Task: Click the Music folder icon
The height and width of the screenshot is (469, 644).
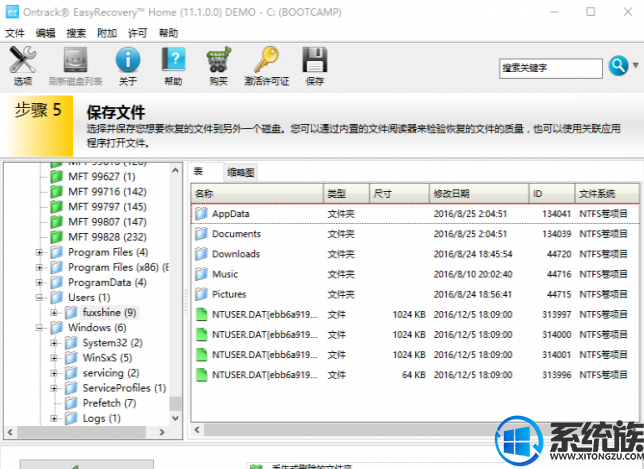Action: coord(201,274)
